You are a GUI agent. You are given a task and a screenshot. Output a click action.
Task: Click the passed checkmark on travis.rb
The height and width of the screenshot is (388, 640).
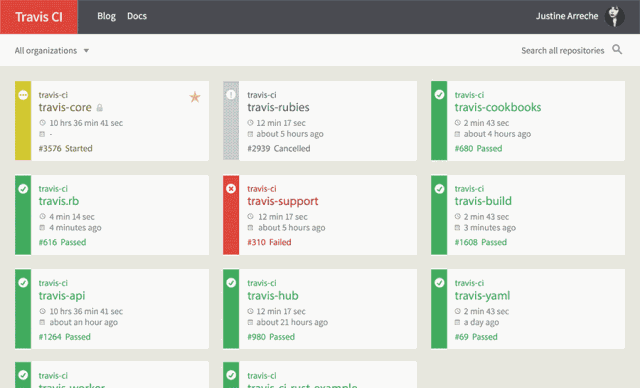23,188
